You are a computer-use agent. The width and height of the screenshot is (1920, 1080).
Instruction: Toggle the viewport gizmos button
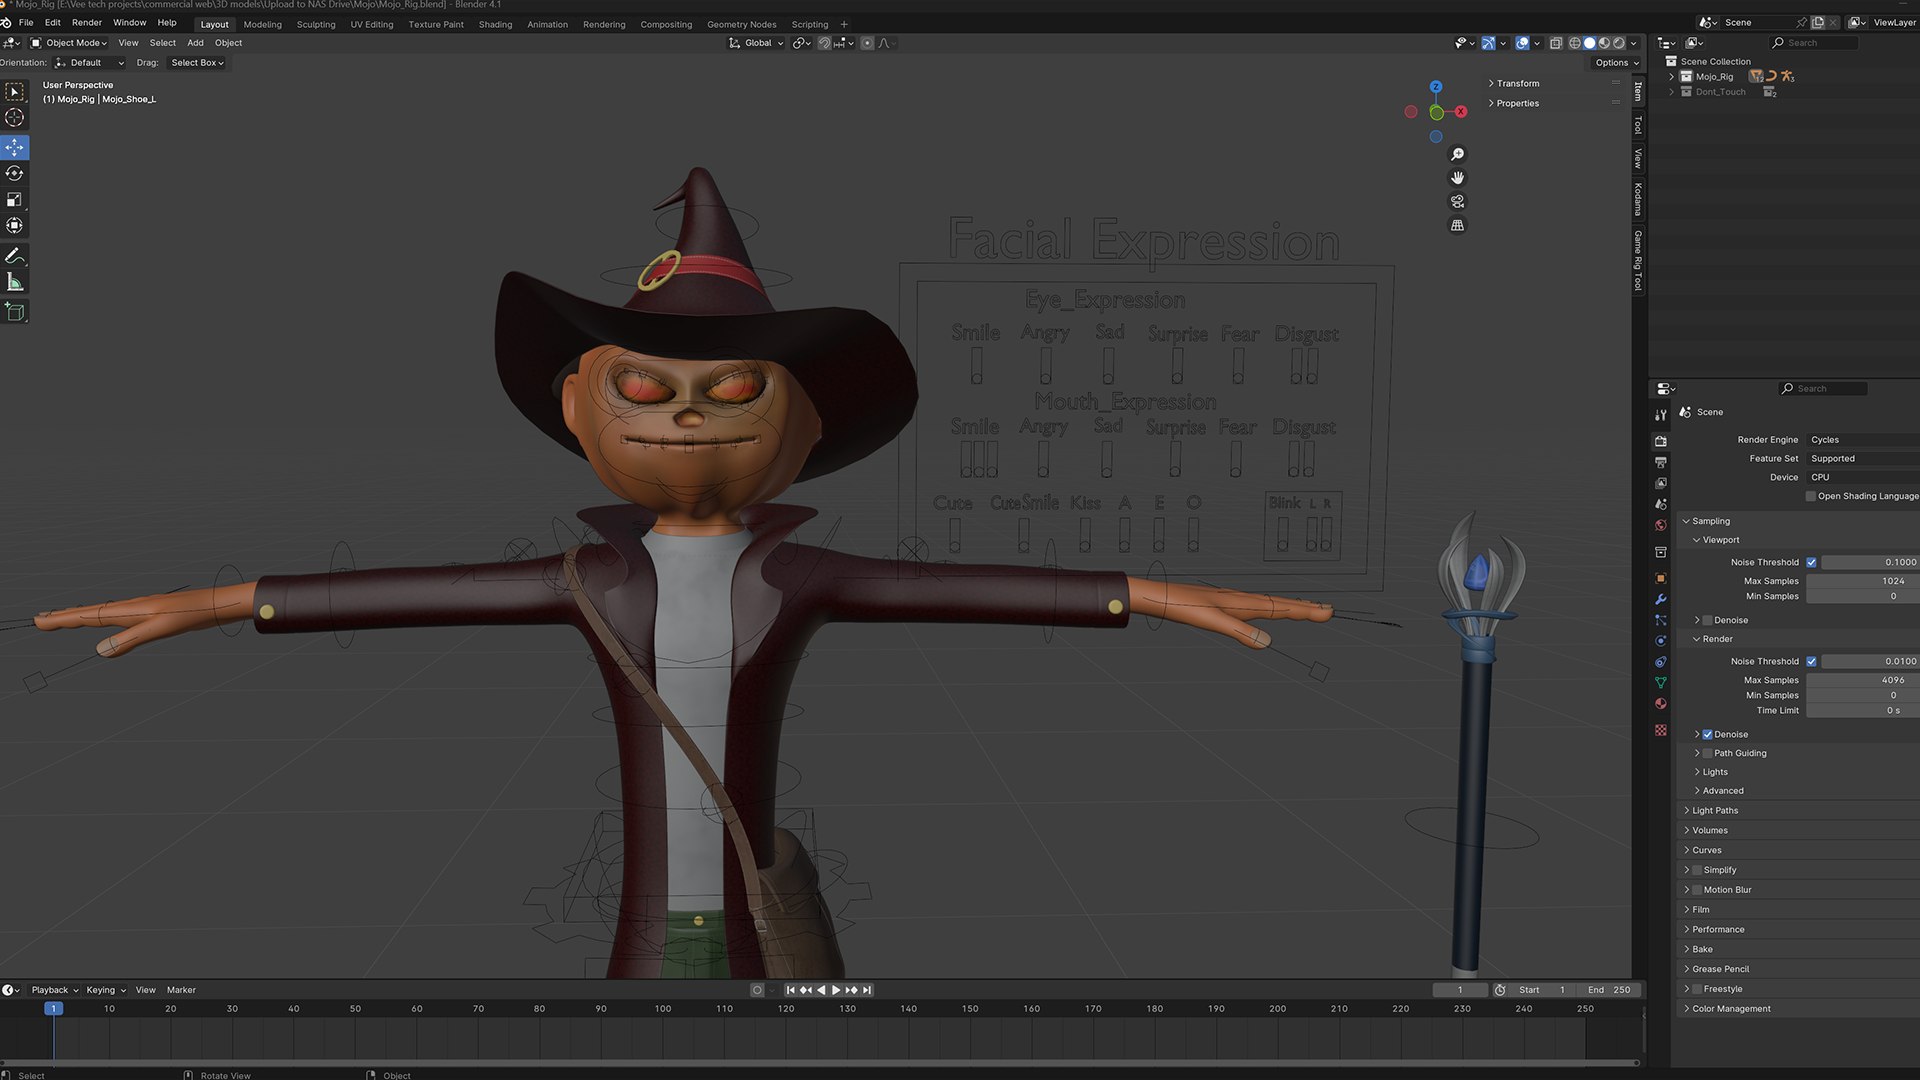(1488, 43)
